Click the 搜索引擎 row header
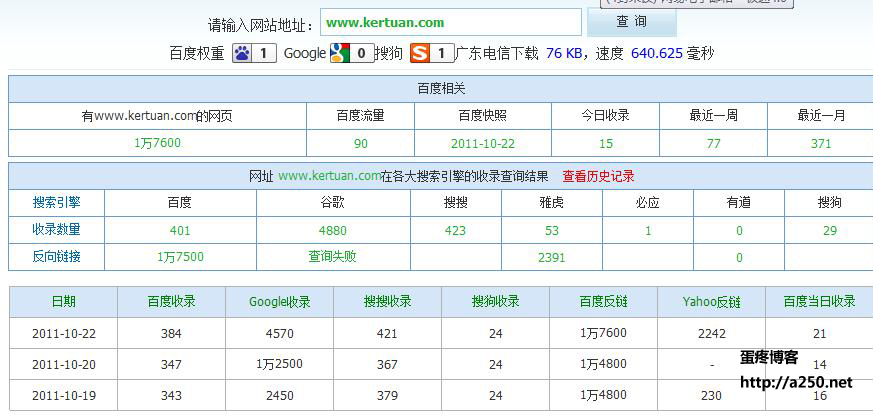The width and height of the screenshot is (873, 416). click(56, 203)
